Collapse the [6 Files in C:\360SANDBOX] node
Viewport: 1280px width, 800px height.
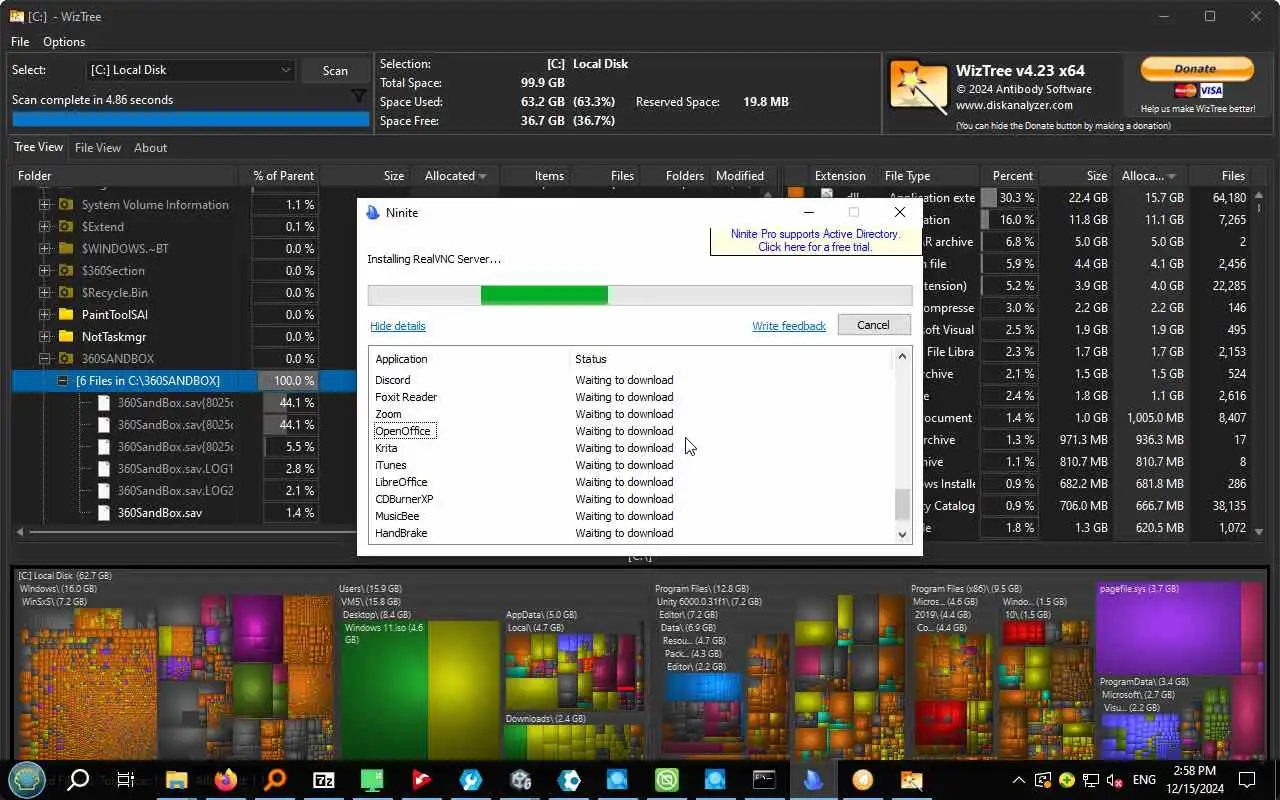coord(63,380)
